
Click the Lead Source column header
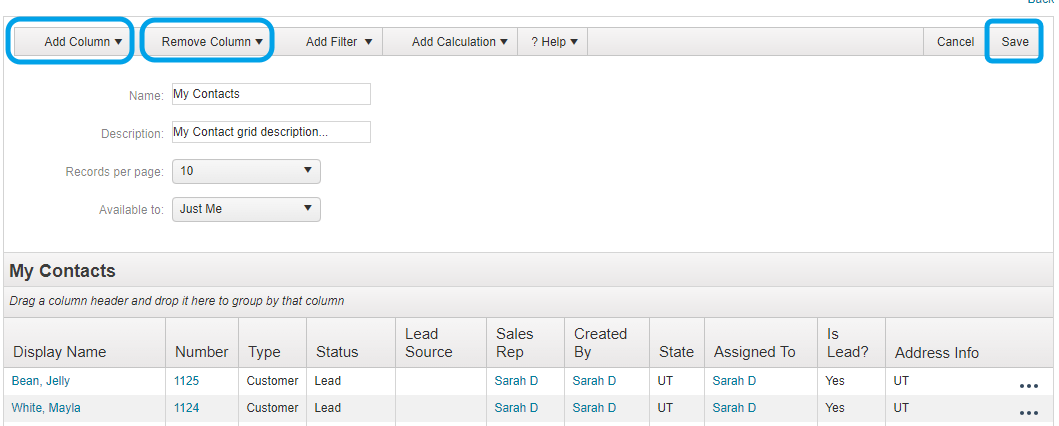(x=441, y=343)
